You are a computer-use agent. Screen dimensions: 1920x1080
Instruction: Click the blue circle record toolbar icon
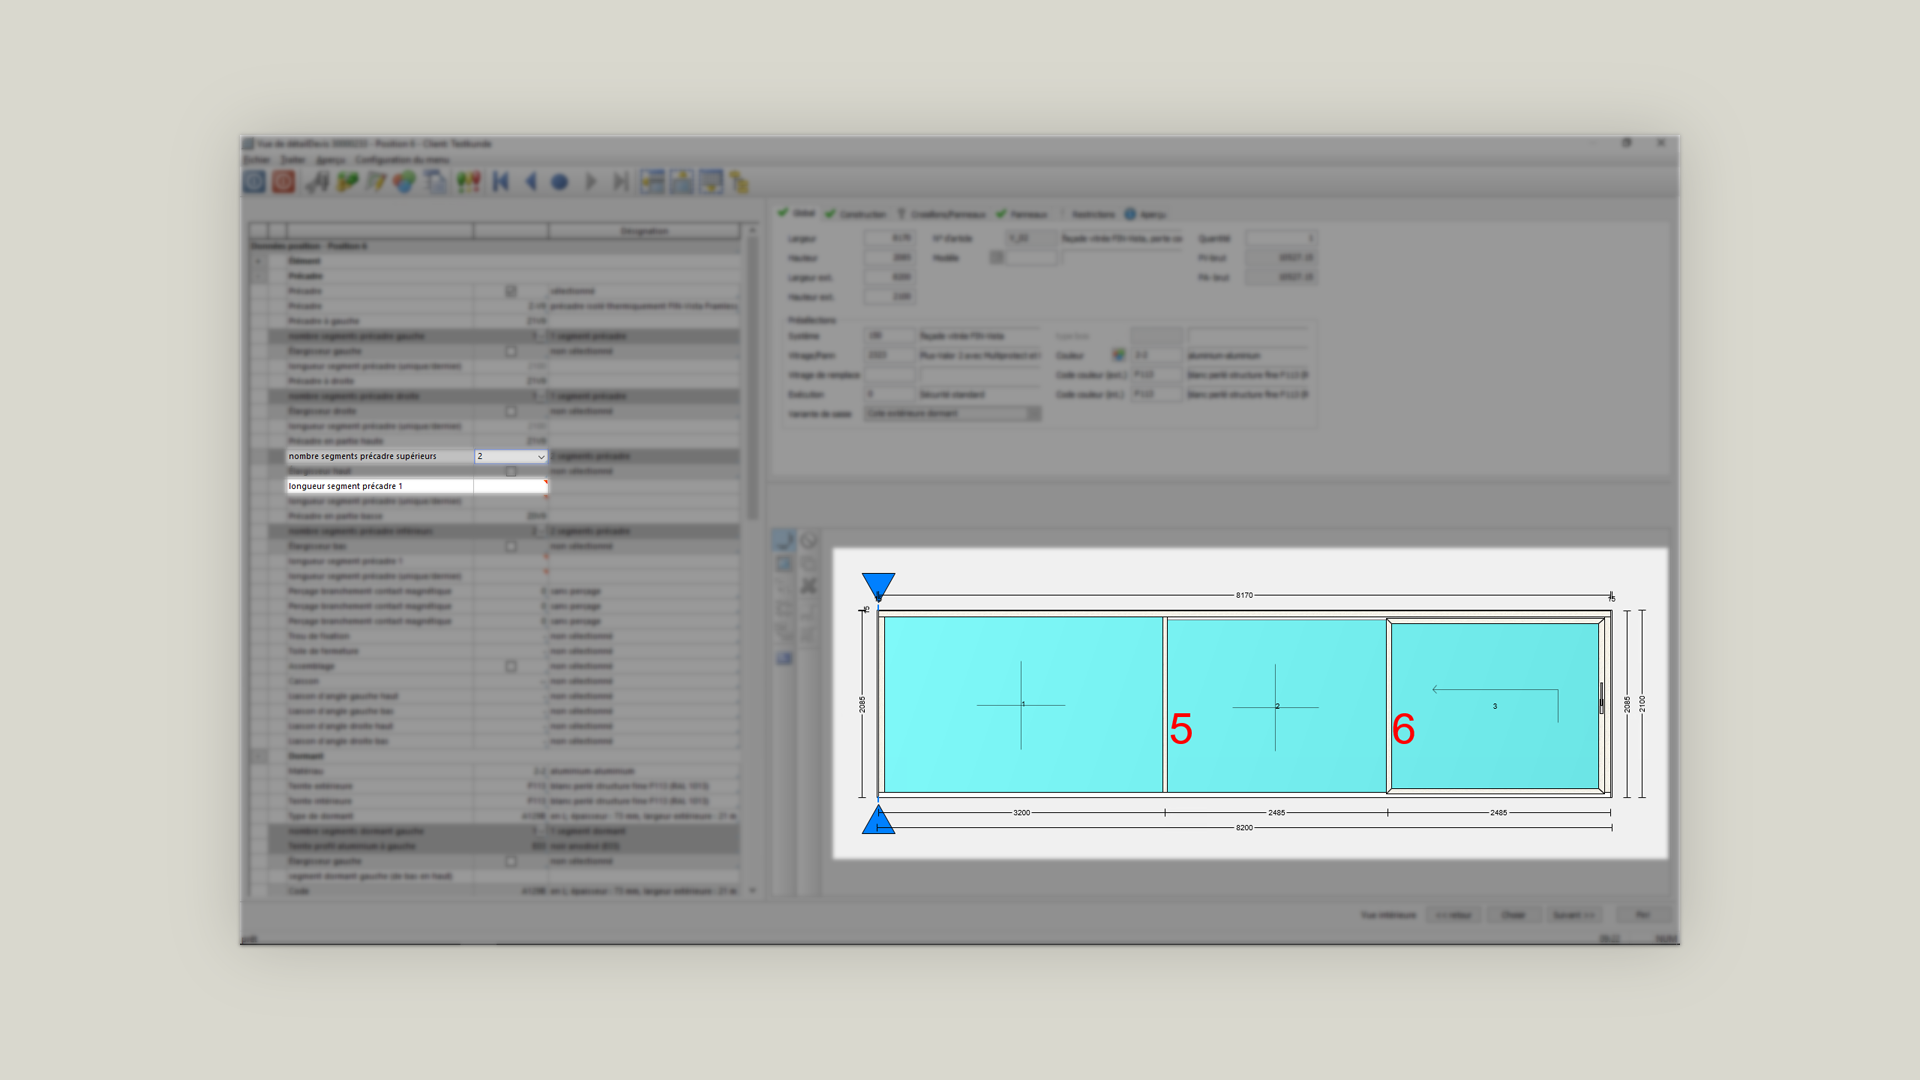(560, 182)
